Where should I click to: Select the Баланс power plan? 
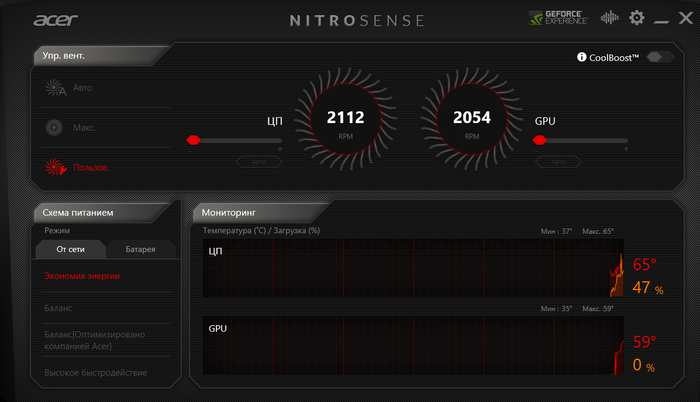(58, 308)
